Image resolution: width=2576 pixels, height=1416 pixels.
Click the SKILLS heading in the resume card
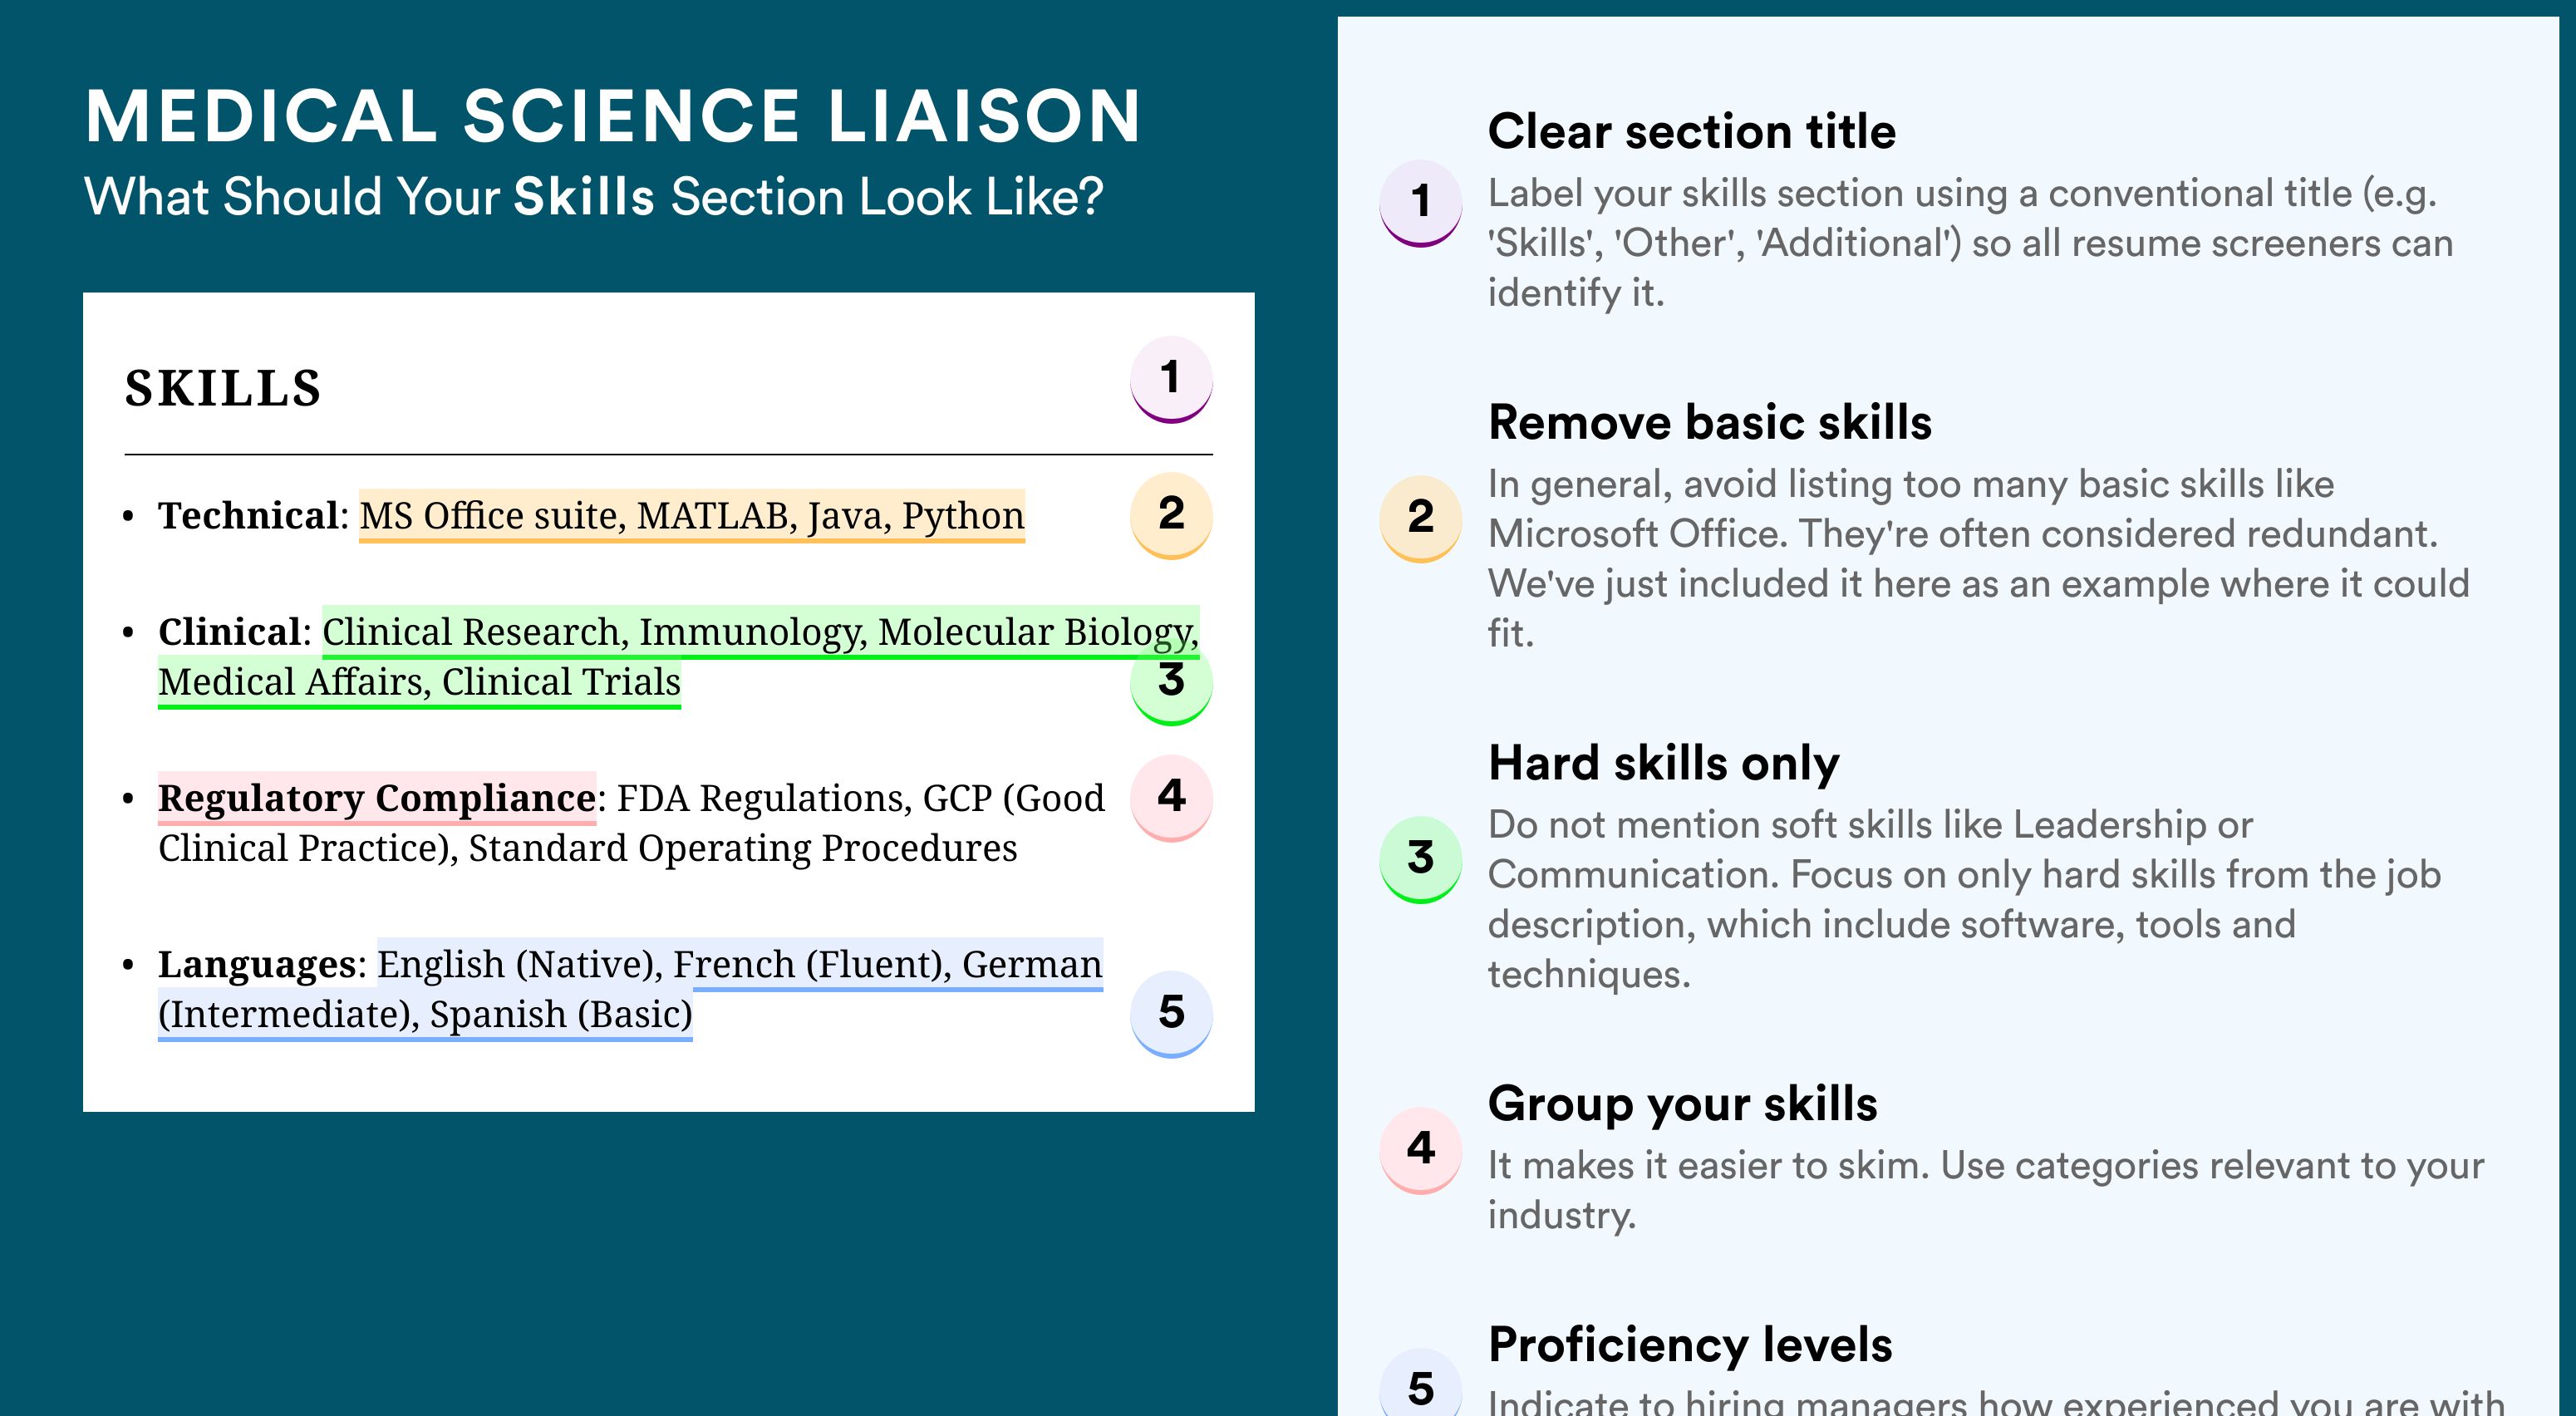(223, 388)
